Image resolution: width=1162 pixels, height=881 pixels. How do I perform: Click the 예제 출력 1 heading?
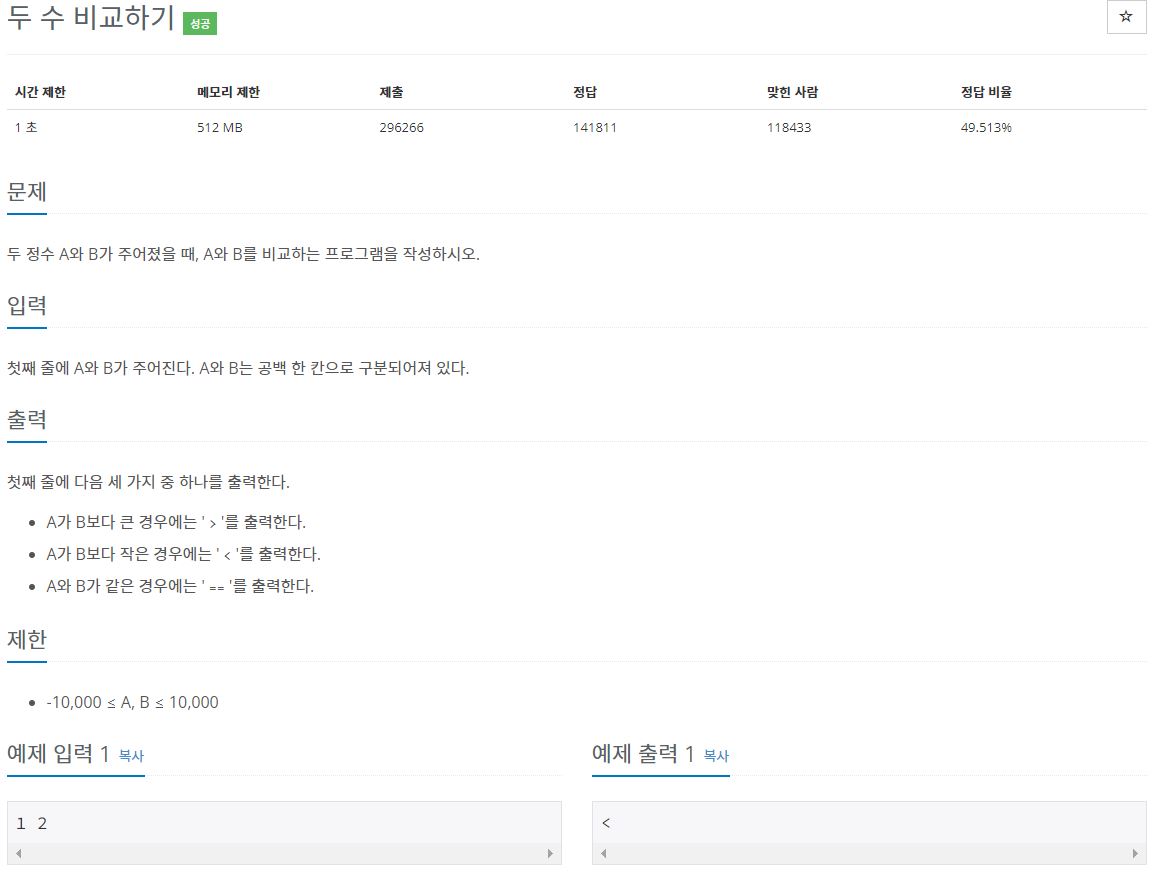coord(643,754)
